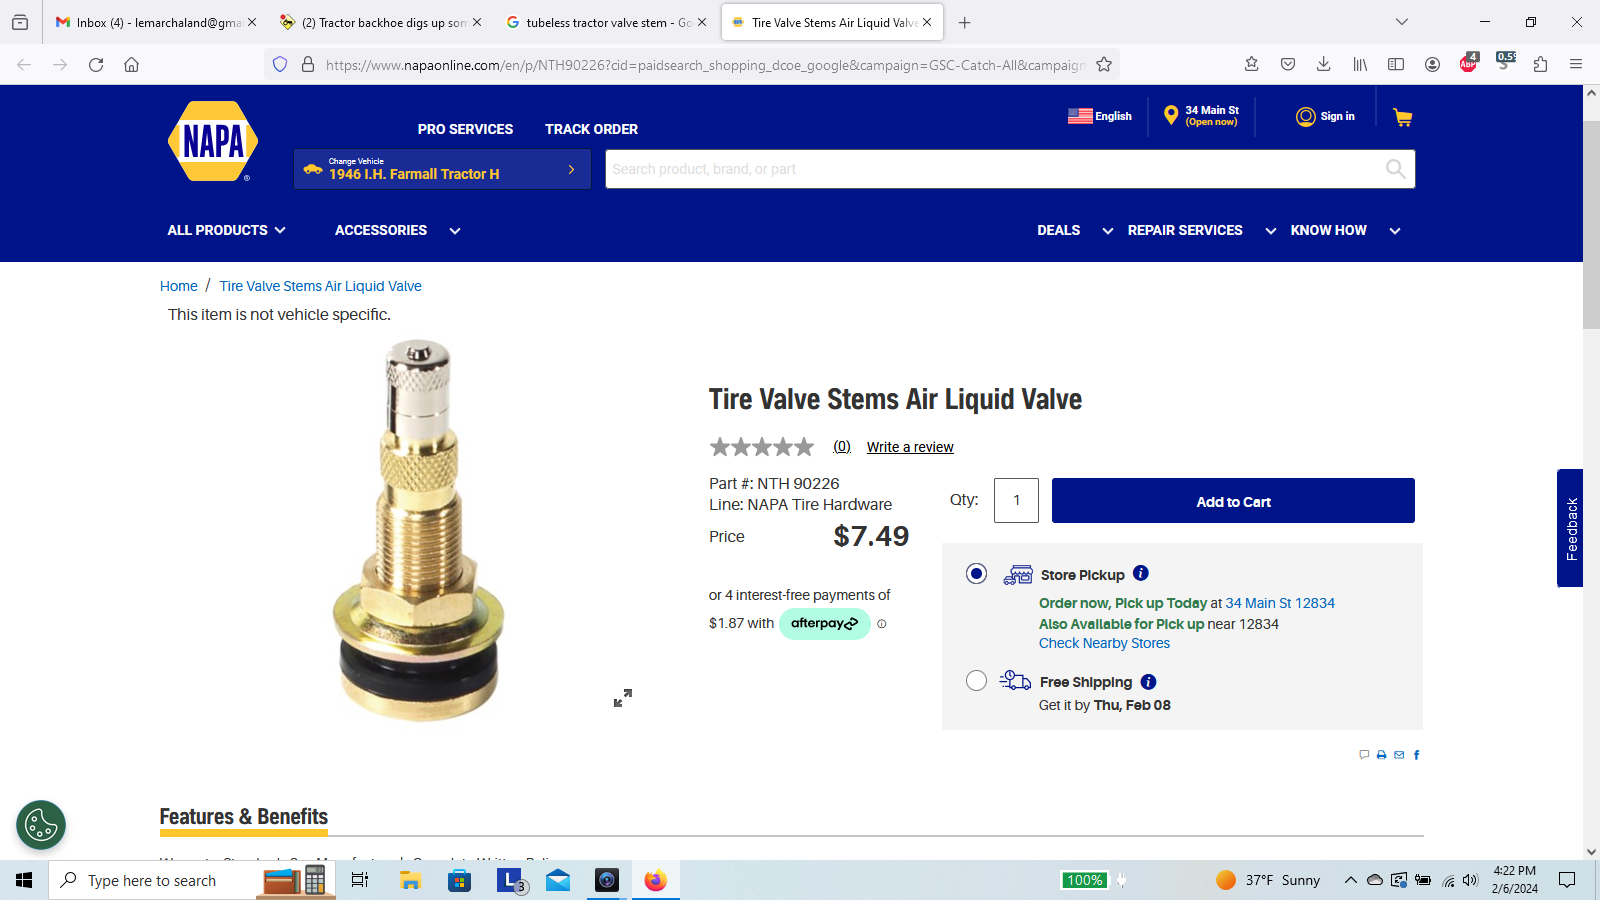This screenshot has height=900, width=1600.
Task: Open the NAPA logo home link
Action: pyautogui.click(x=212, y=141)
